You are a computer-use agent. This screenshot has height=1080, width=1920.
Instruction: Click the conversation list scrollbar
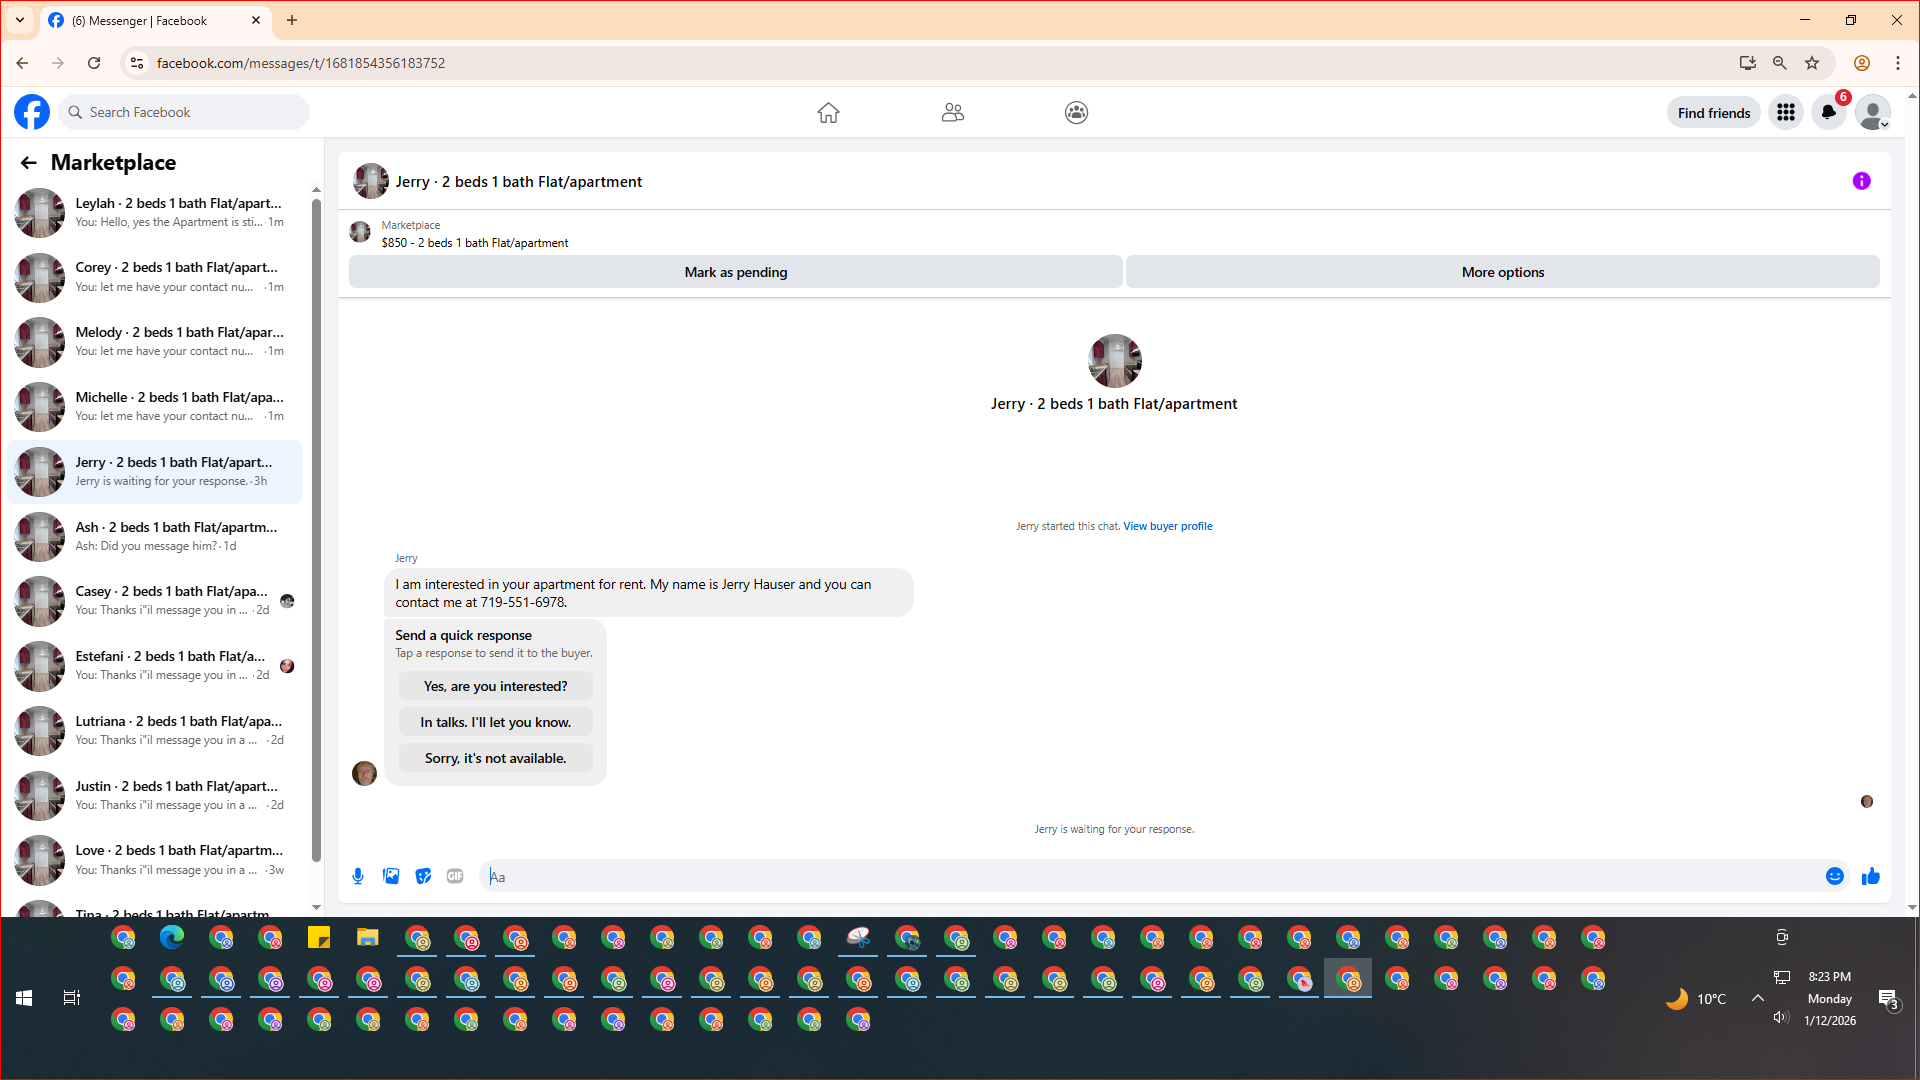(x=316, y=530)
